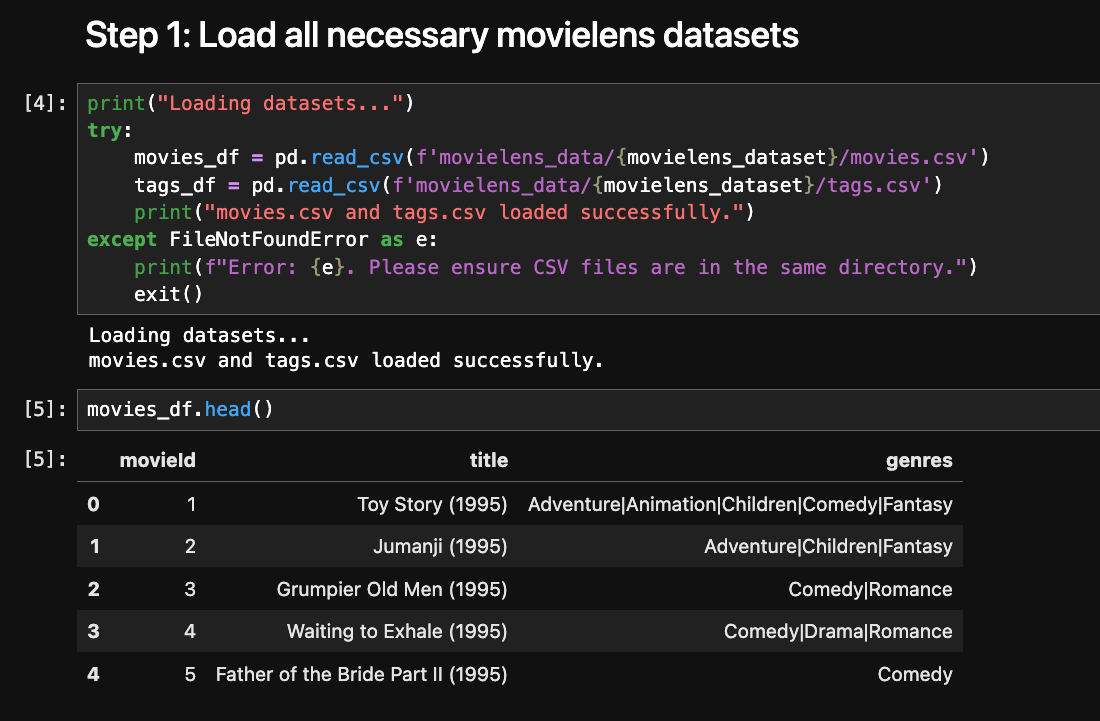Click the Comedy|Drama|Romance genres cell
This screenshot has height=721, width=1100.
pyautogui.click(x=837, y=631)
